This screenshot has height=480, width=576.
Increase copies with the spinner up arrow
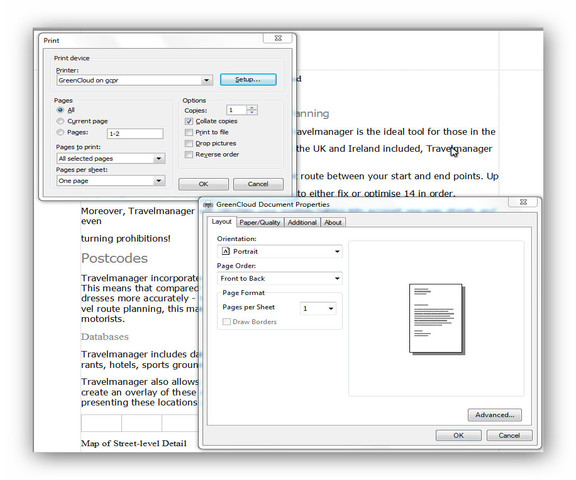pos(252,108)
